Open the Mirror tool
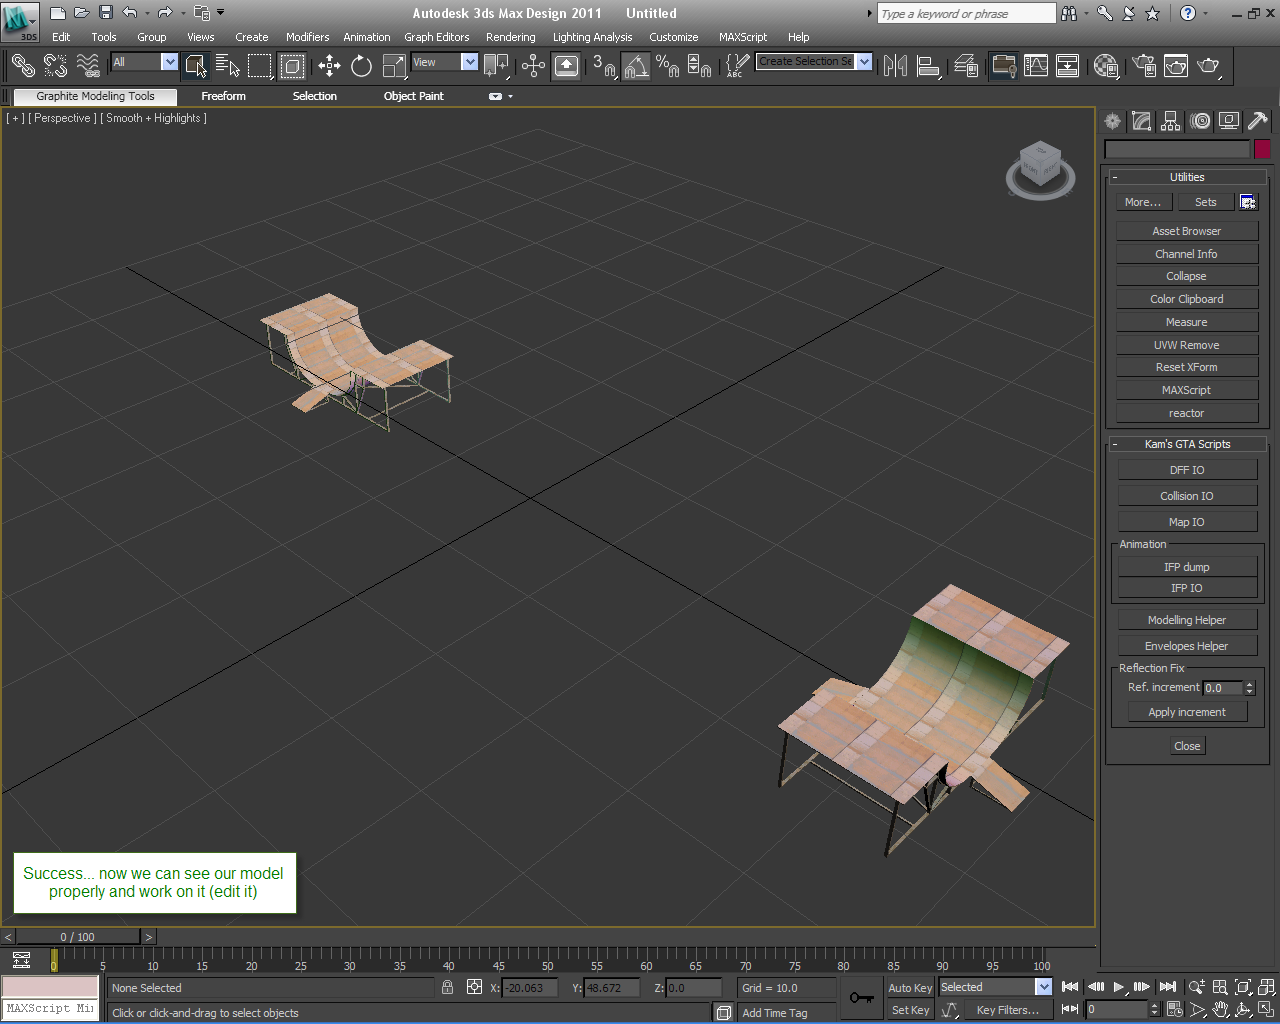Screen dimensions: 1280x1024 [x=895, y=66]
